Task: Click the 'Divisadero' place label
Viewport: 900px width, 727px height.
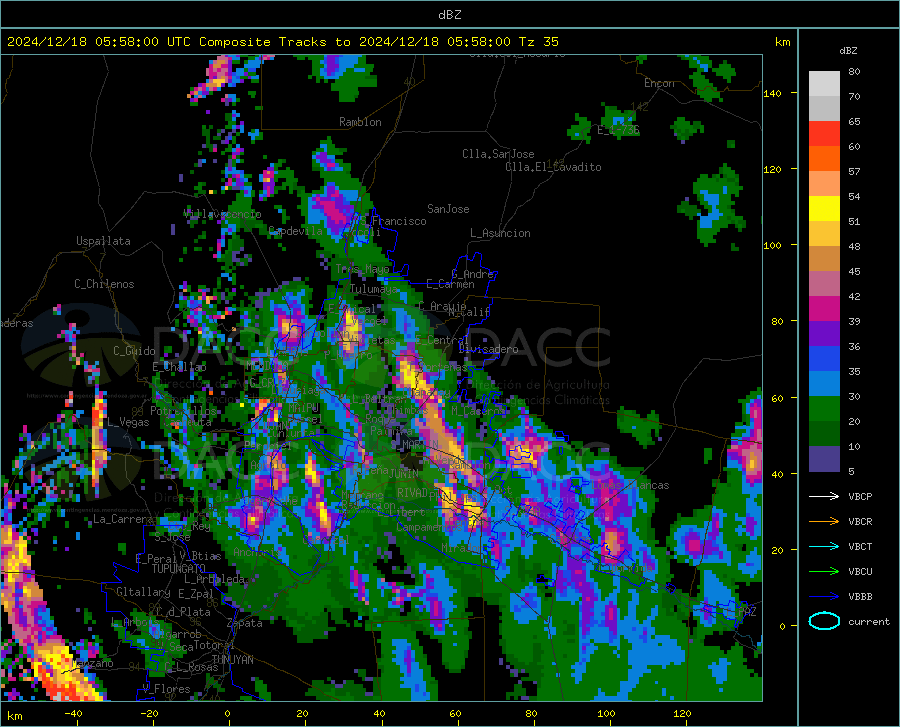Action: pyautogui.click(x=488, y=349)
